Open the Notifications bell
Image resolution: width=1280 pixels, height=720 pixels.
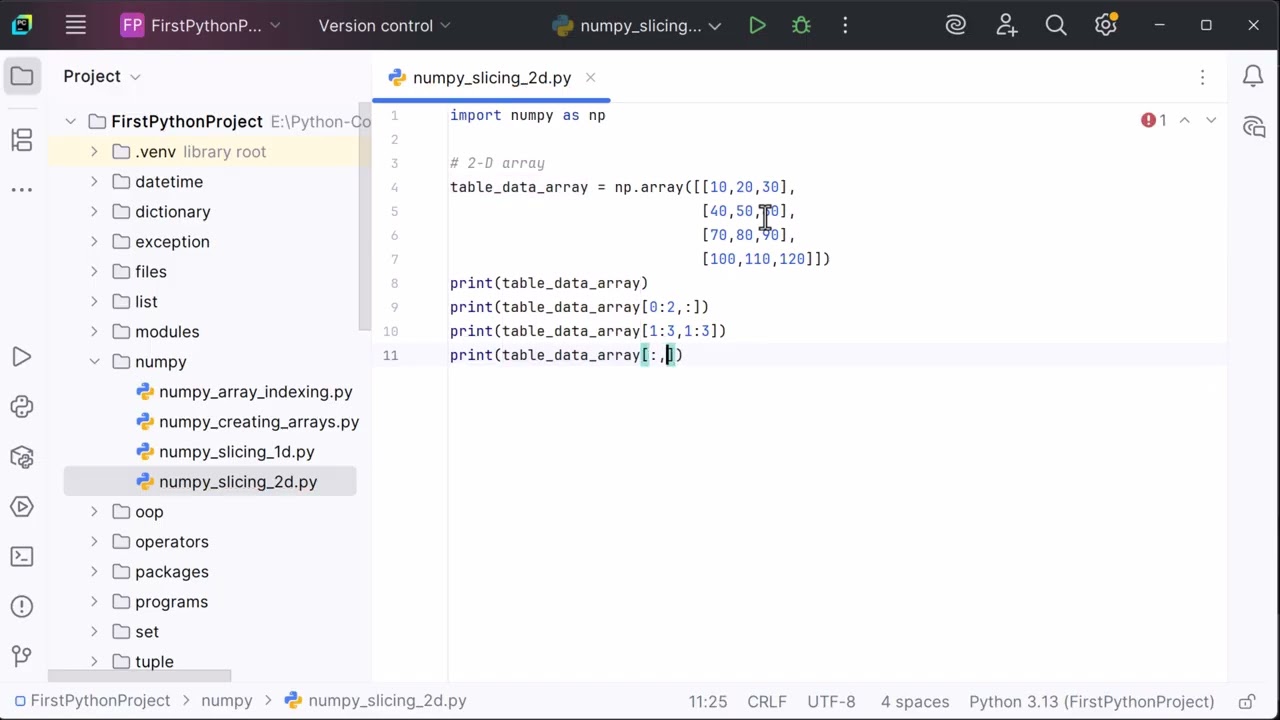tap(1254, 76)
